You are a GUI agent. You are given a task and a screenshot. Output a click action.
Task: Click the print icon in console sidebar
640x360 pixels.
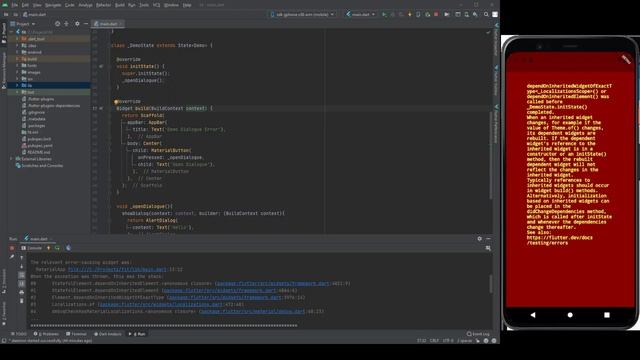(22, 292)
